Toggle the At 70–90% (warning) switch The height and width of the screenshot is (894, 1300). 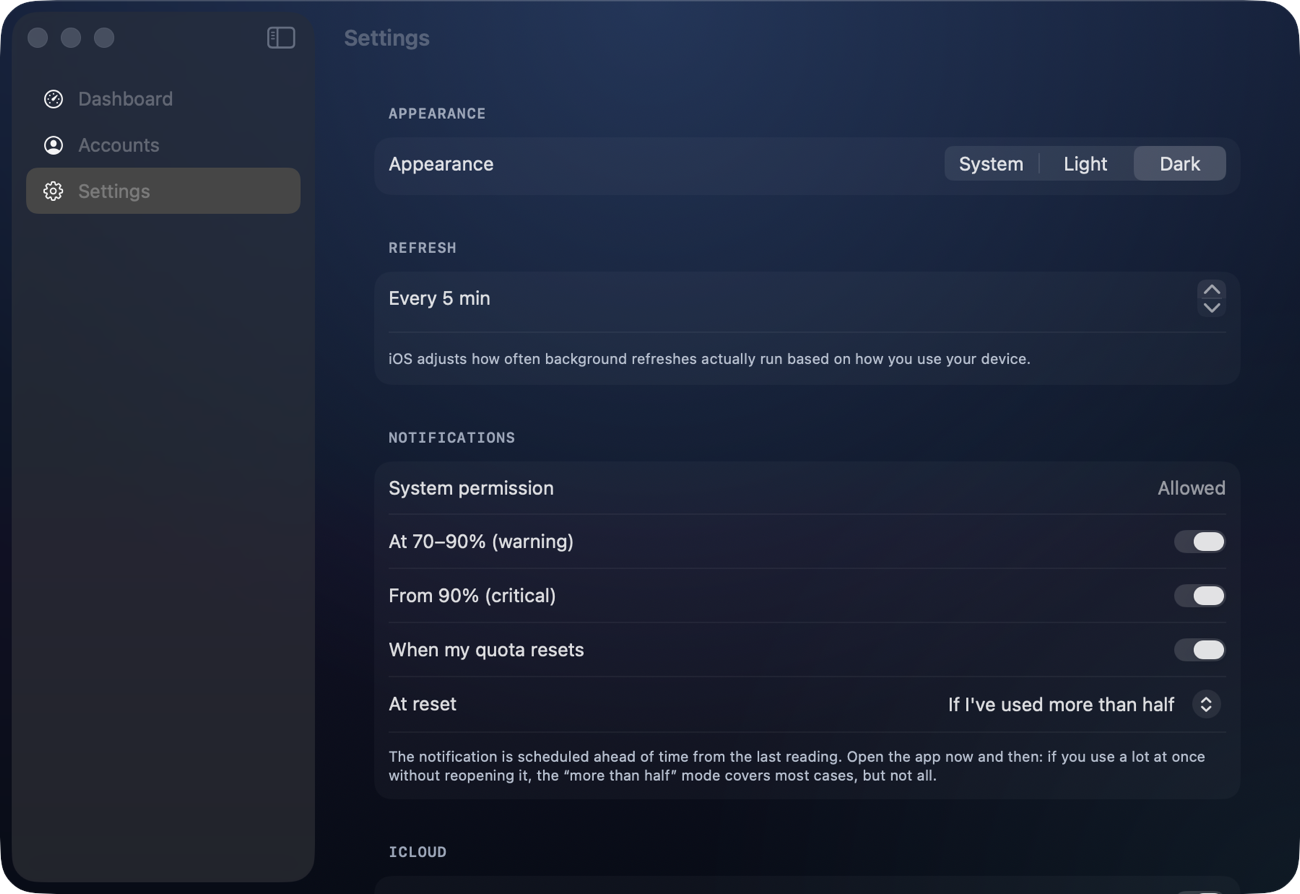(x=1200, y=542)
